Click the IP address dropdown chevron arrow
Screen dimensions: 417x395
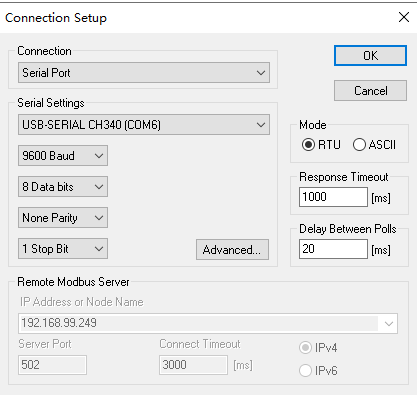pos(389,323)
